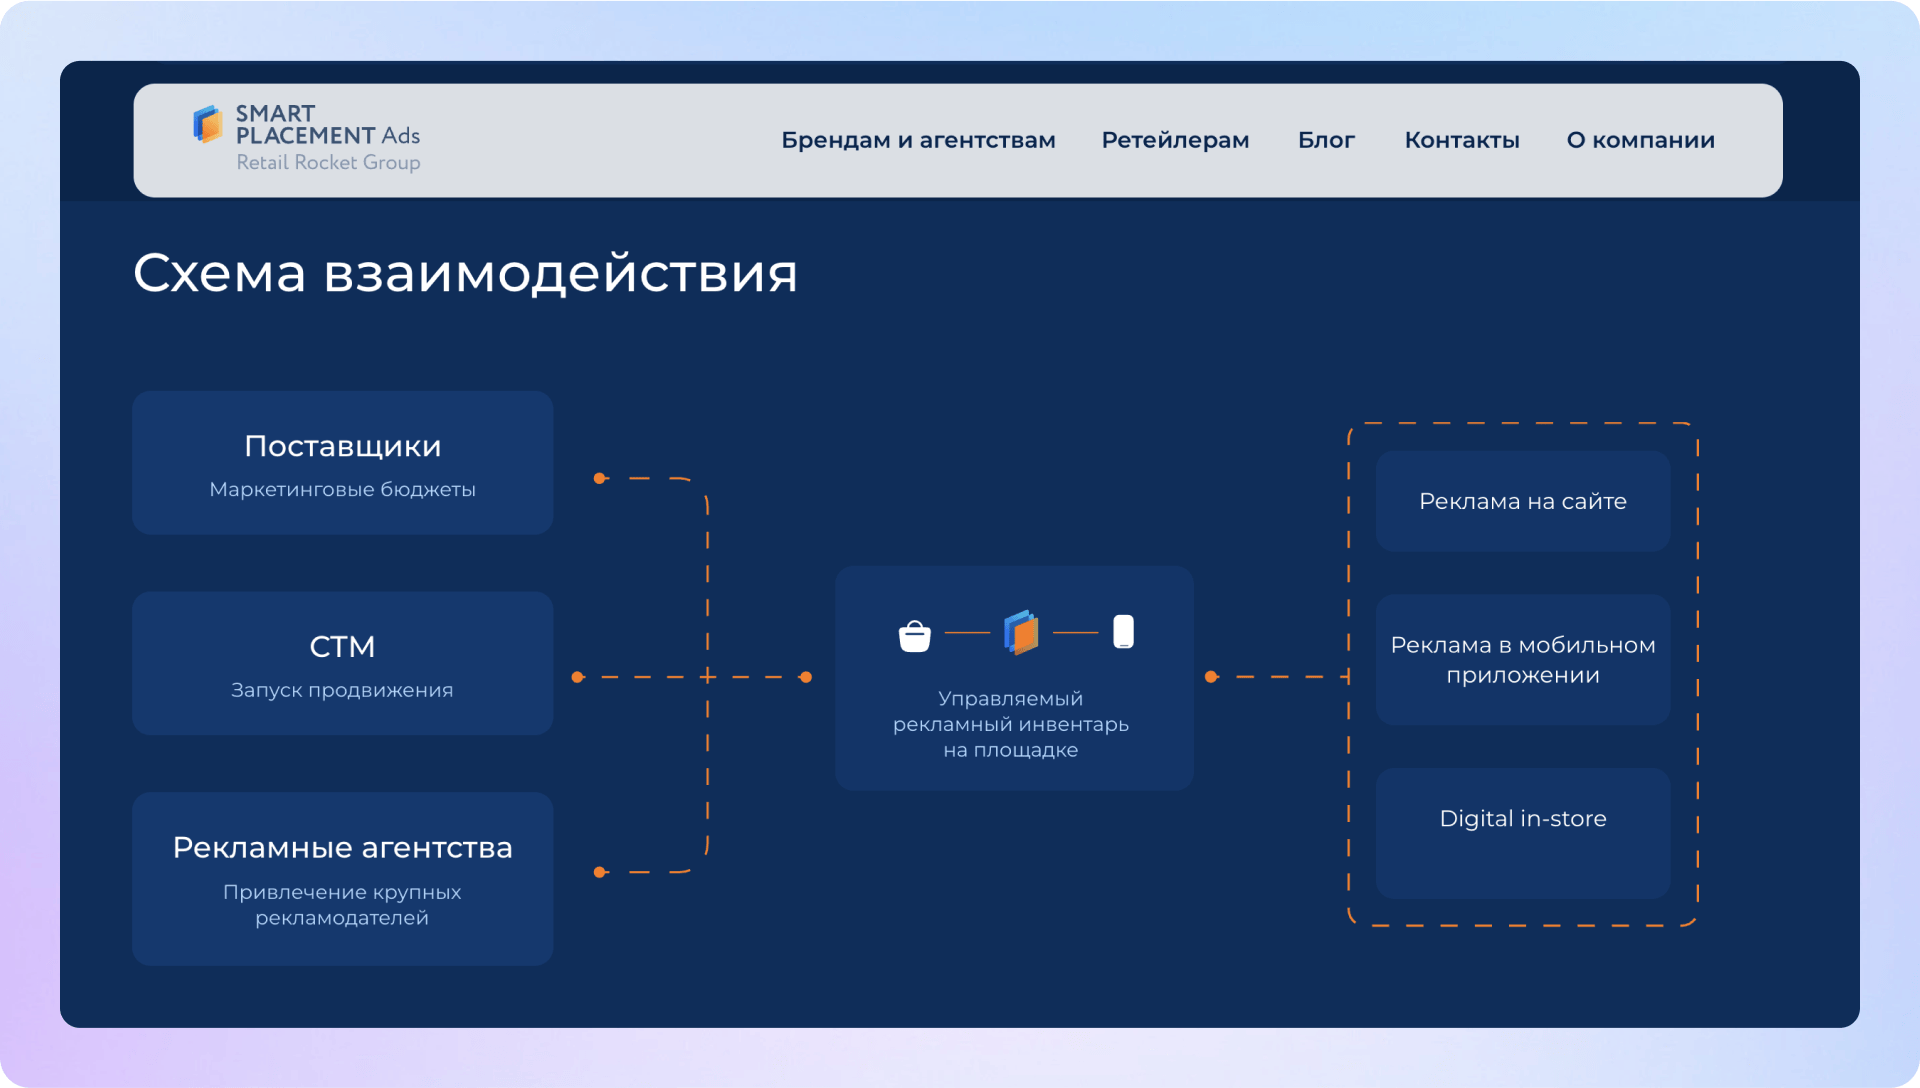Select the Smart Placement folders icon in the diagram
1920x1088 pixels.
click(1020, 630)
